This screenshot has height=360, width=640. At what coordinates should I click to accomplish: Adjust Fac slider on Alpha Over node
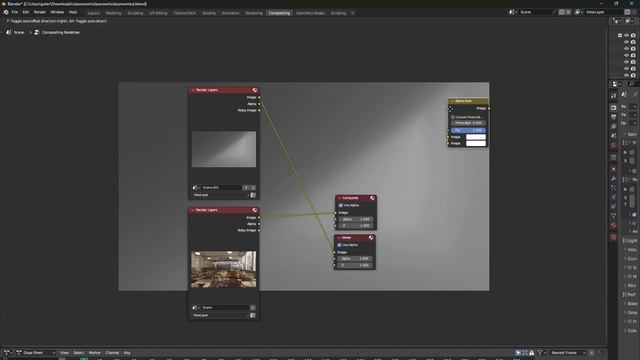pyautogui.click(x=468, y=130)
